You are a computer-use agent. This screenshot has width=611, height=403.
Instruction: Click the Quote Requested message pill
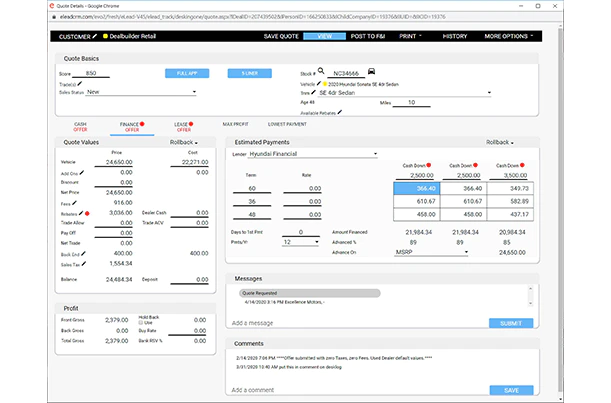pyautogui.click(x=310, y=293)
